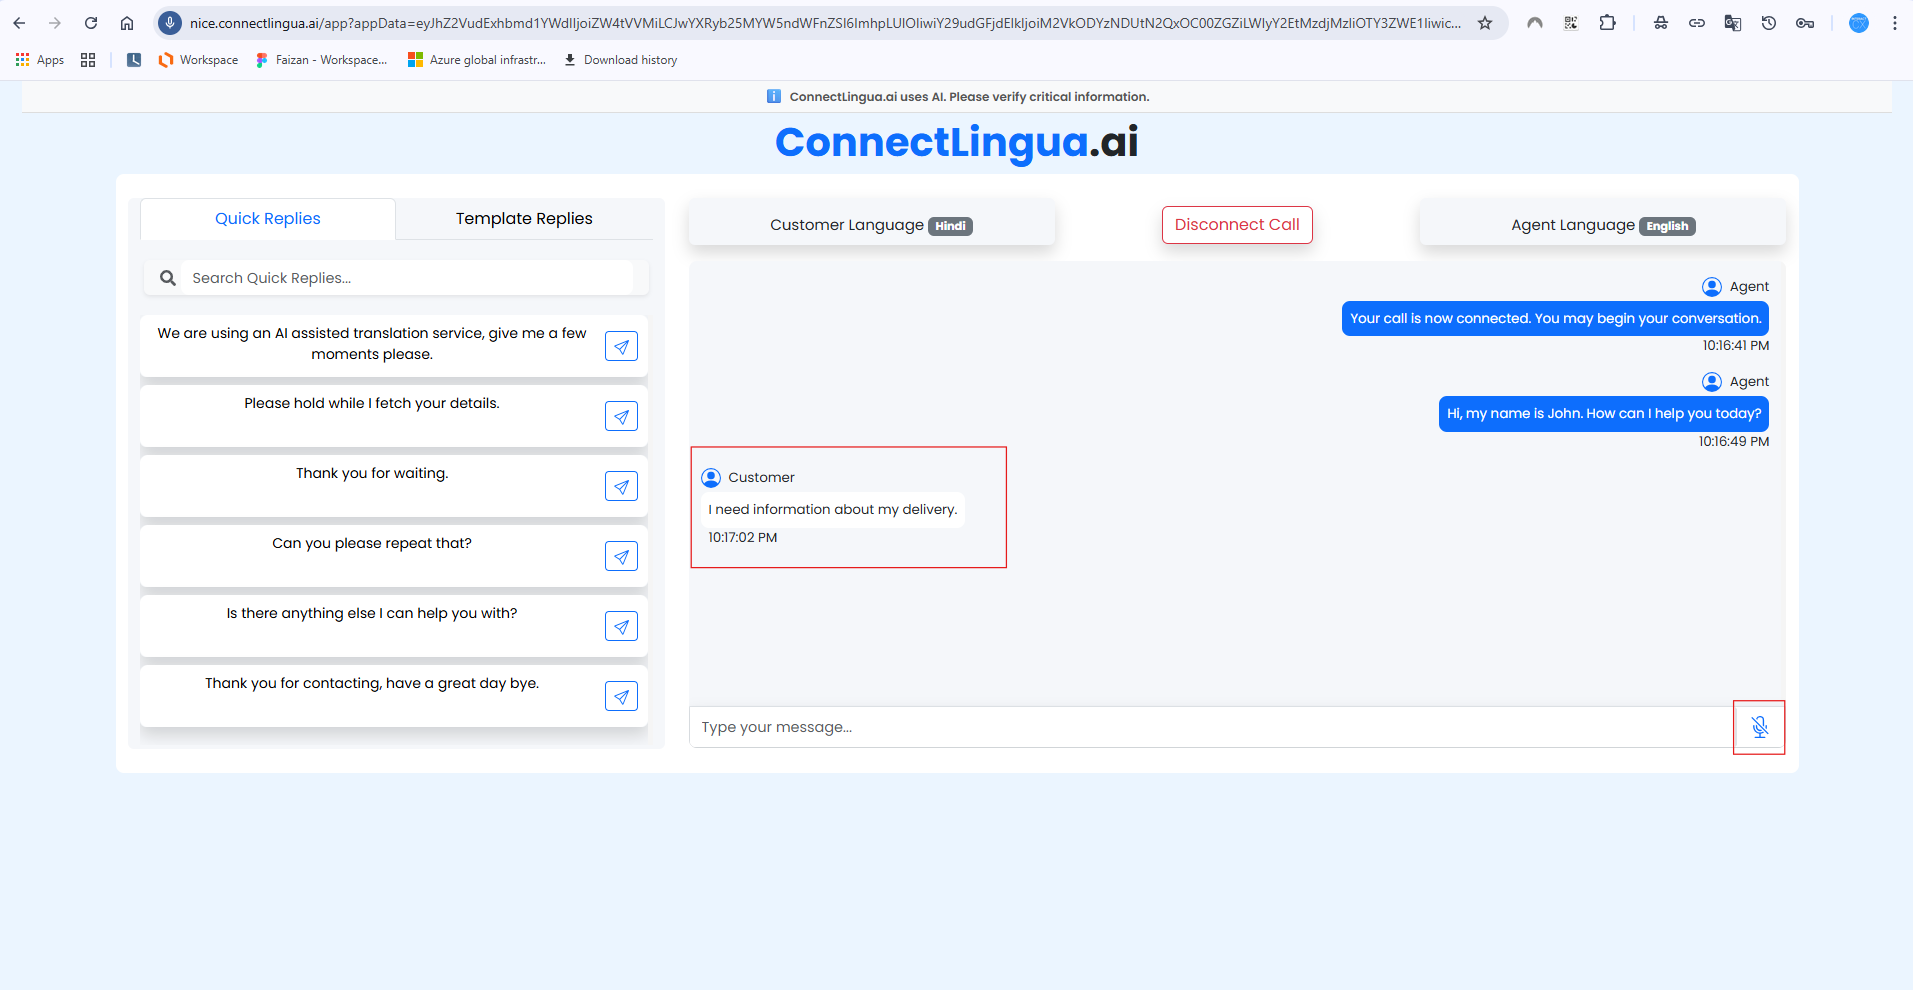Send the 'Can you please repeat that?' reply

coord(621,556)
